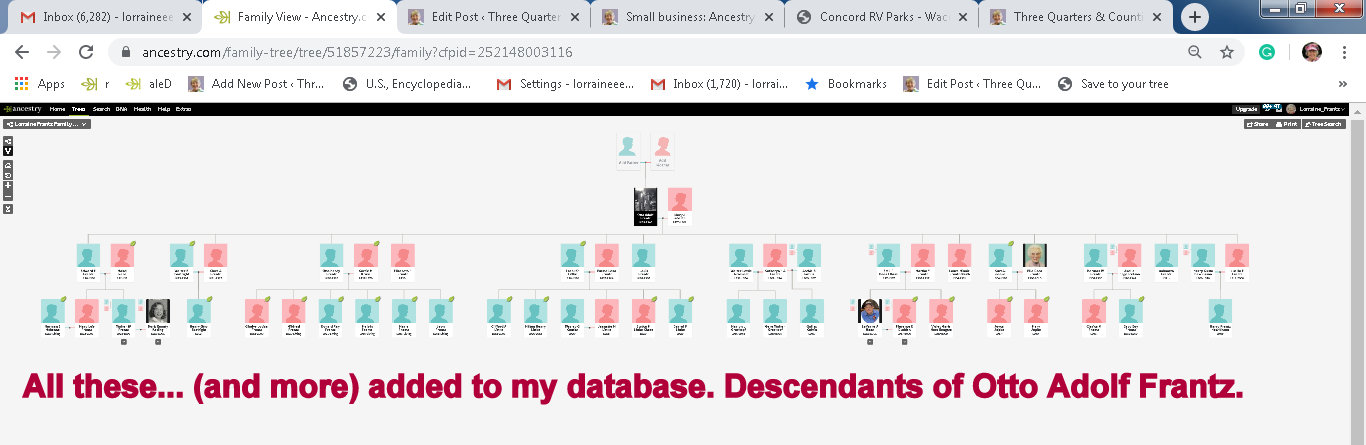Click the zoom in plus button
Screen dimensions: 1366x445
point(8,186)
